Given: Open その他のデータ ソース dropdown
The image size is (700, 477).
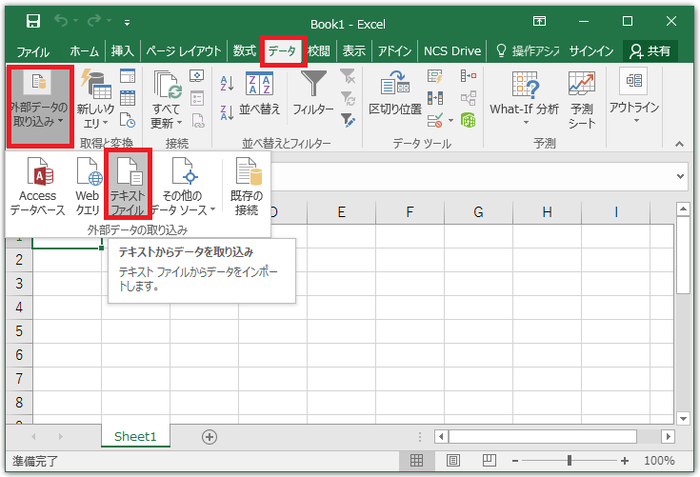Looking at the screenshot, I should click(x=183, y=186).
